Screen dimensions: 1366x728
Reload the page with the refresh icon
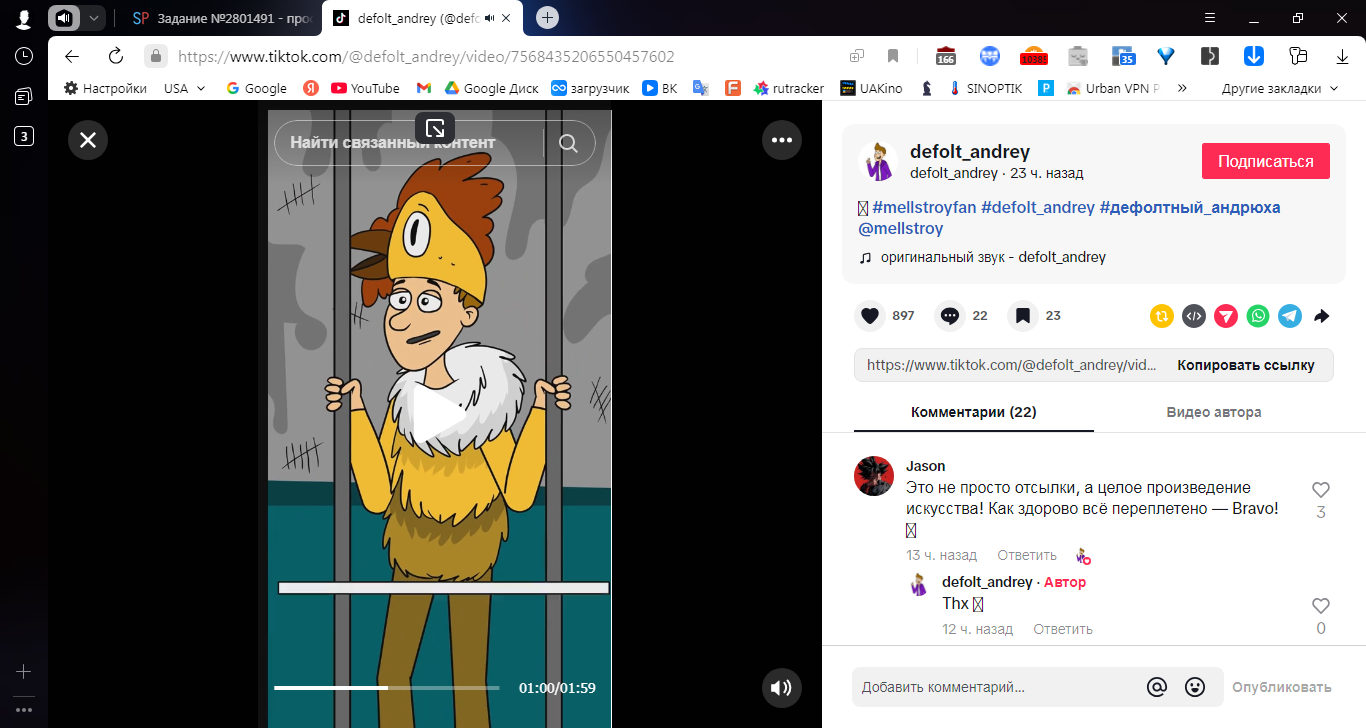116,56
